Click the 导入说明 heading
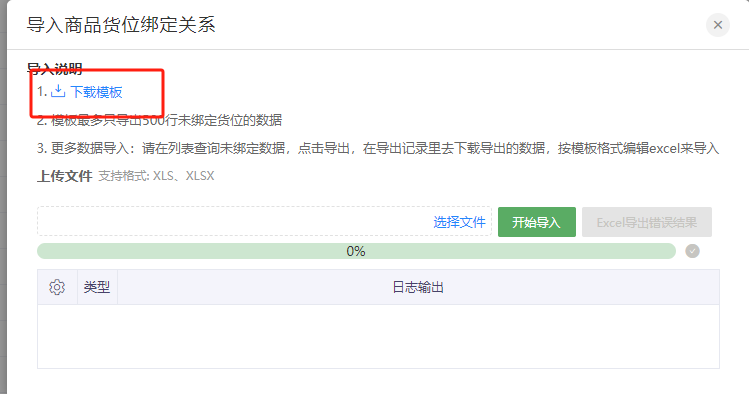This screenshot has width=749, height=394. coord(54,69)
